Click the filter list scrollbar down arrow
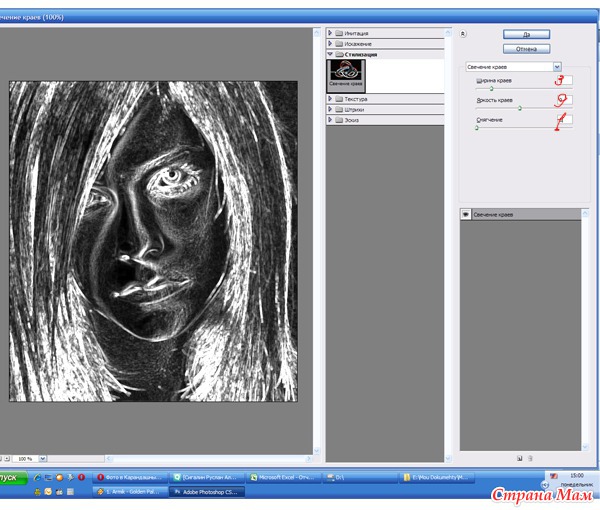This screenshot has width=600, height=510. [x=448, y=458]
